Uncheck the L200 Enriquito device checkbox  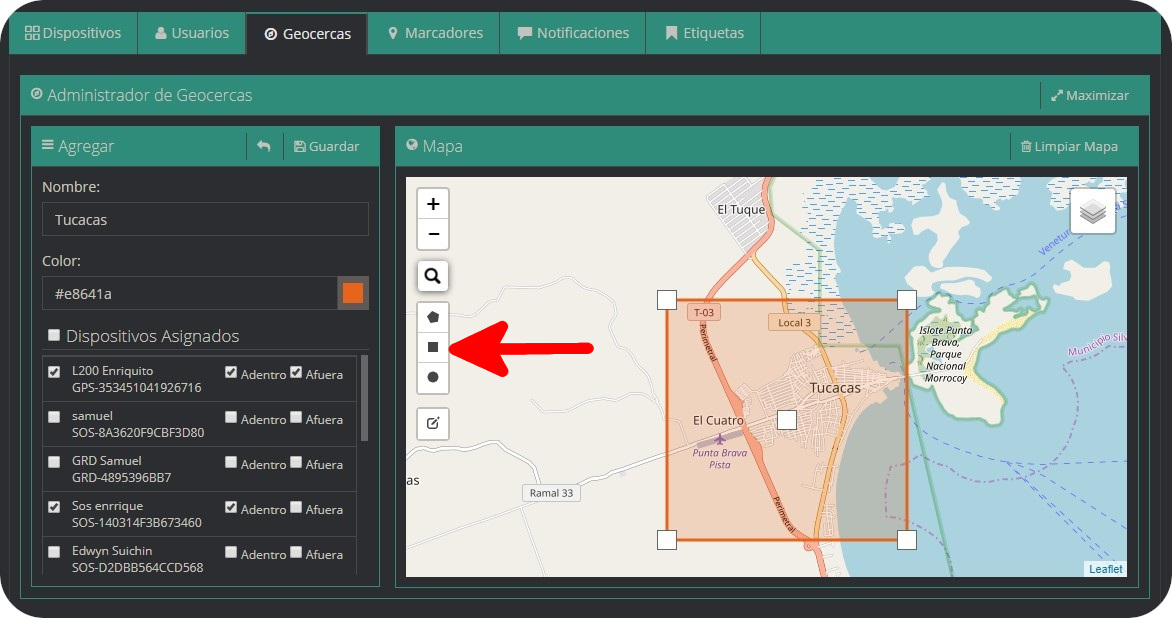coord(54,372)
